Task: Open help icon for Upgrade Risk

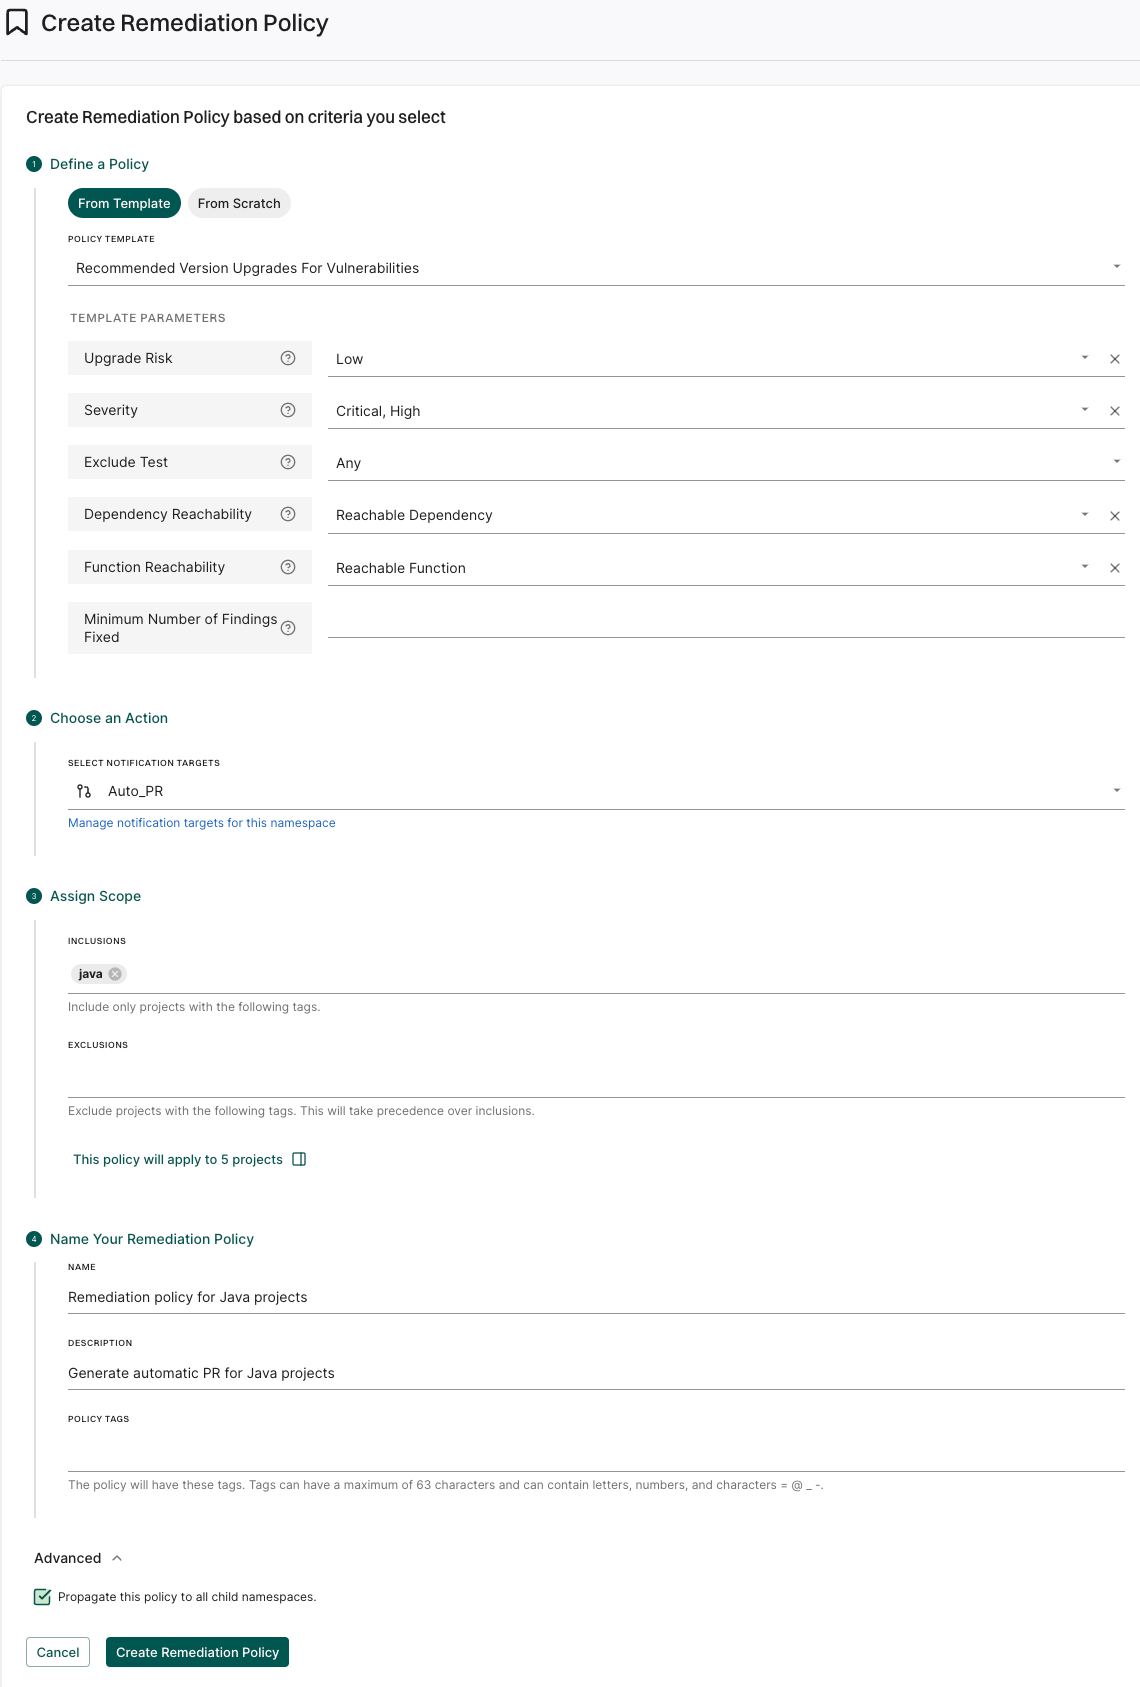Action: [288, 358]
